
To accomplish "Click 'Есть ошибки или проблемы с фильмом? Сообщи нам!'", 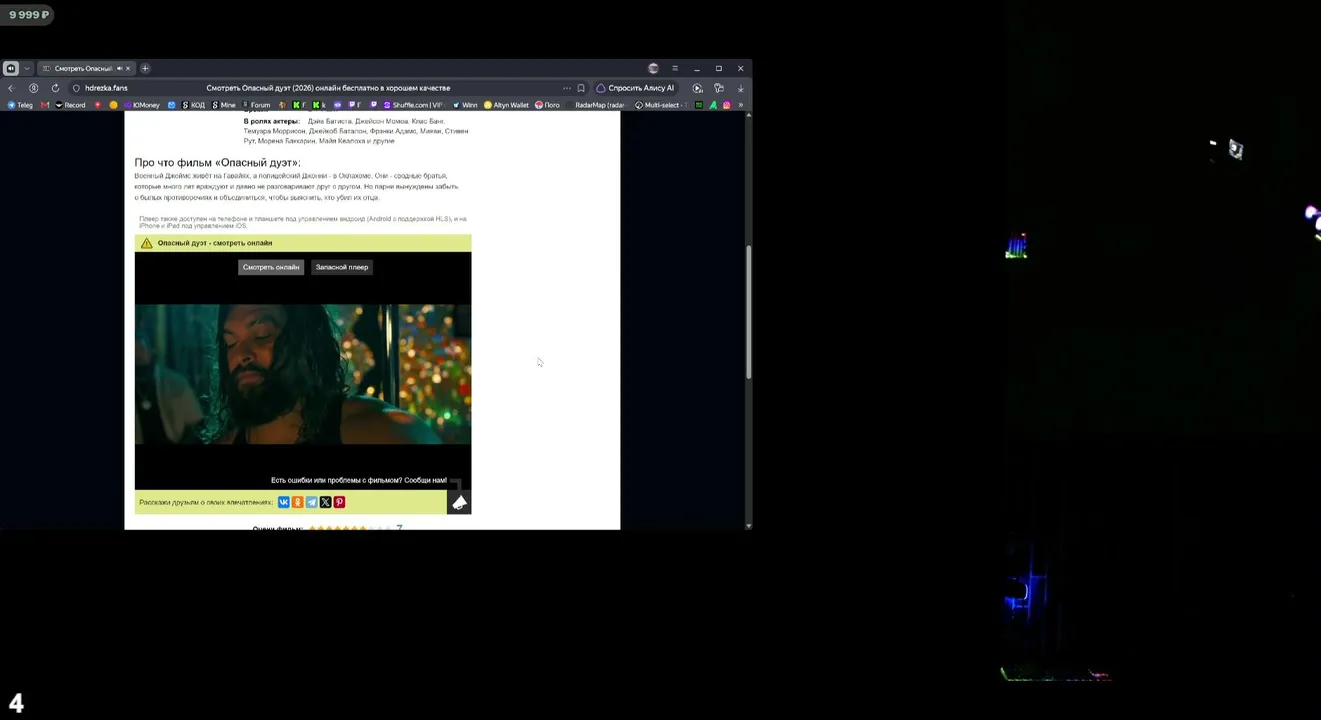I will pyautogui.click(x=359, y=480).
